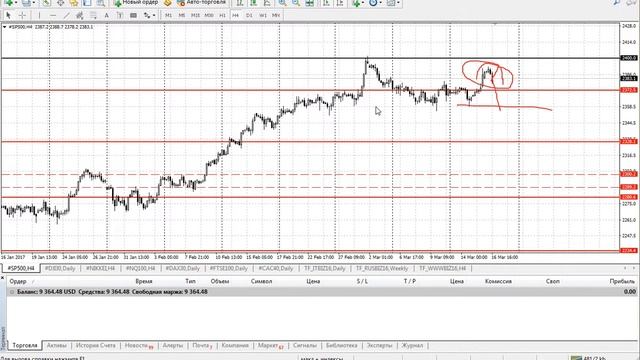The image size is (640, 360).
Task: Open the Navigator star-folder icon
Action: (74, 2)
